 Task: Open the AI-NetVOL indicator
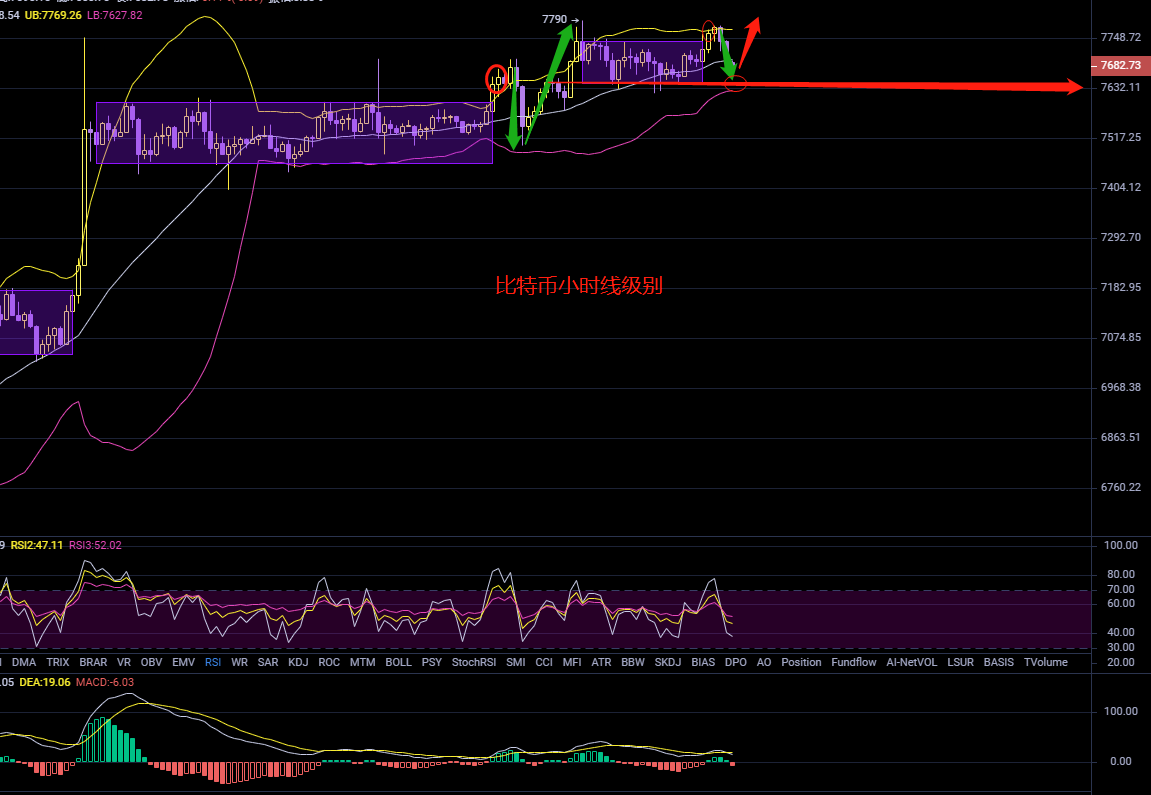[911, 662]
